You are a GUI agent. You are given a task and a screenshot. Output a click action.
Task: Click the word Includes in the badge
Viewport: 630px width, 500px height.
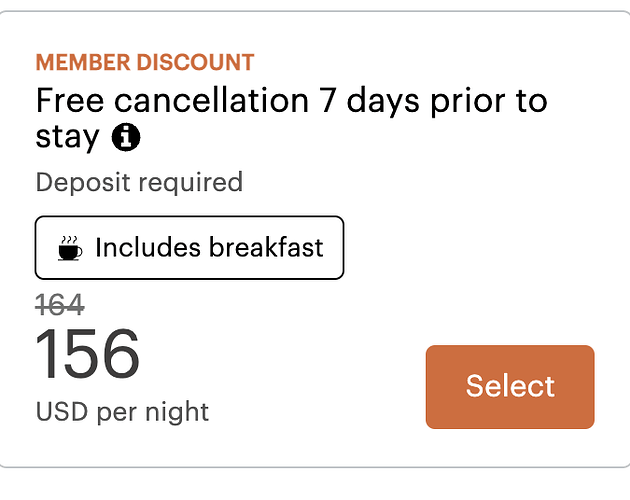[x=148, y=247]
